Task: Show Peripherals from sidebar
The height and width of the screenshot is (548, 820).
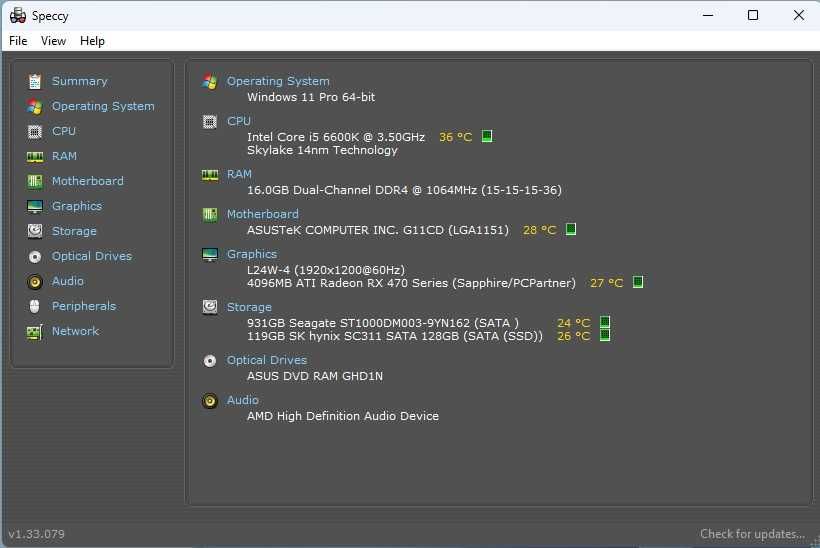Action: click(x=84, y=306)
